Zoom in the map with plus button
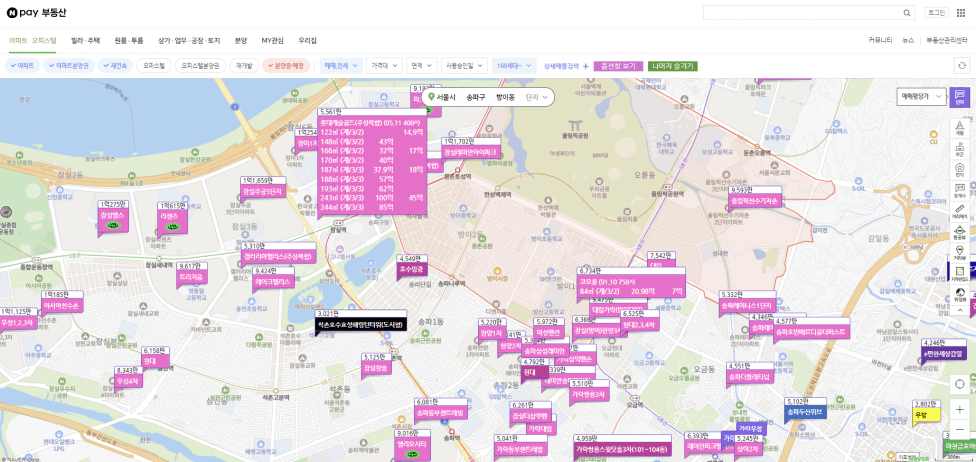976x462 pixels. (959, 410)
